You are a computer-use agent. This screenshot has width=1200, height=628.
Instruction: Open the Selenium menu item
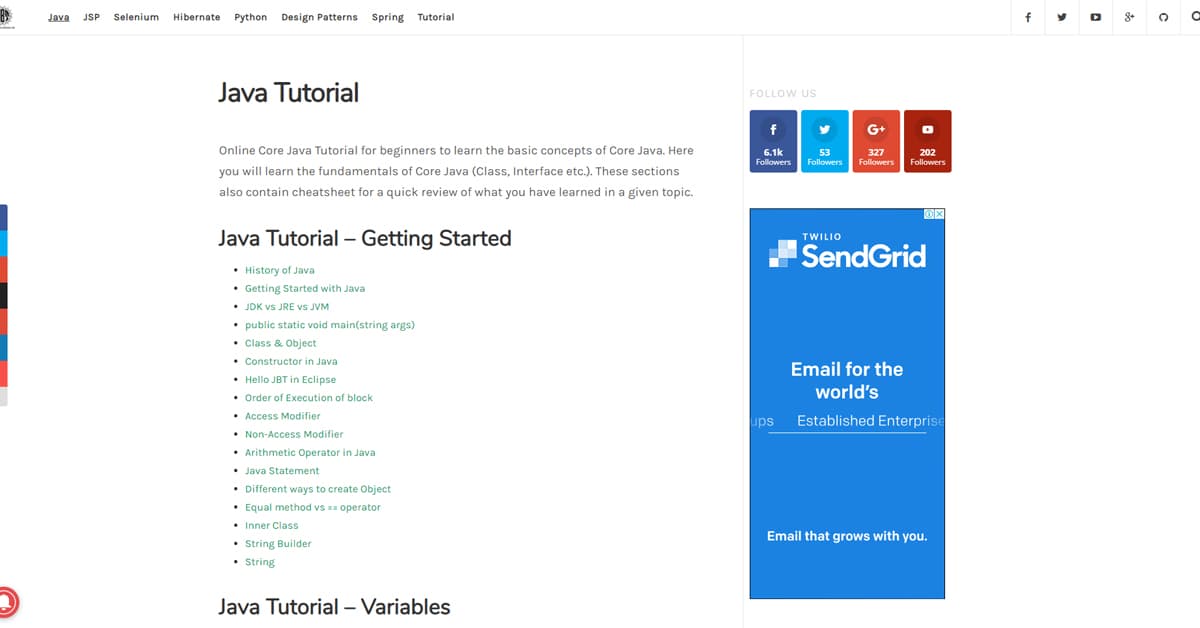coord(136,17)
